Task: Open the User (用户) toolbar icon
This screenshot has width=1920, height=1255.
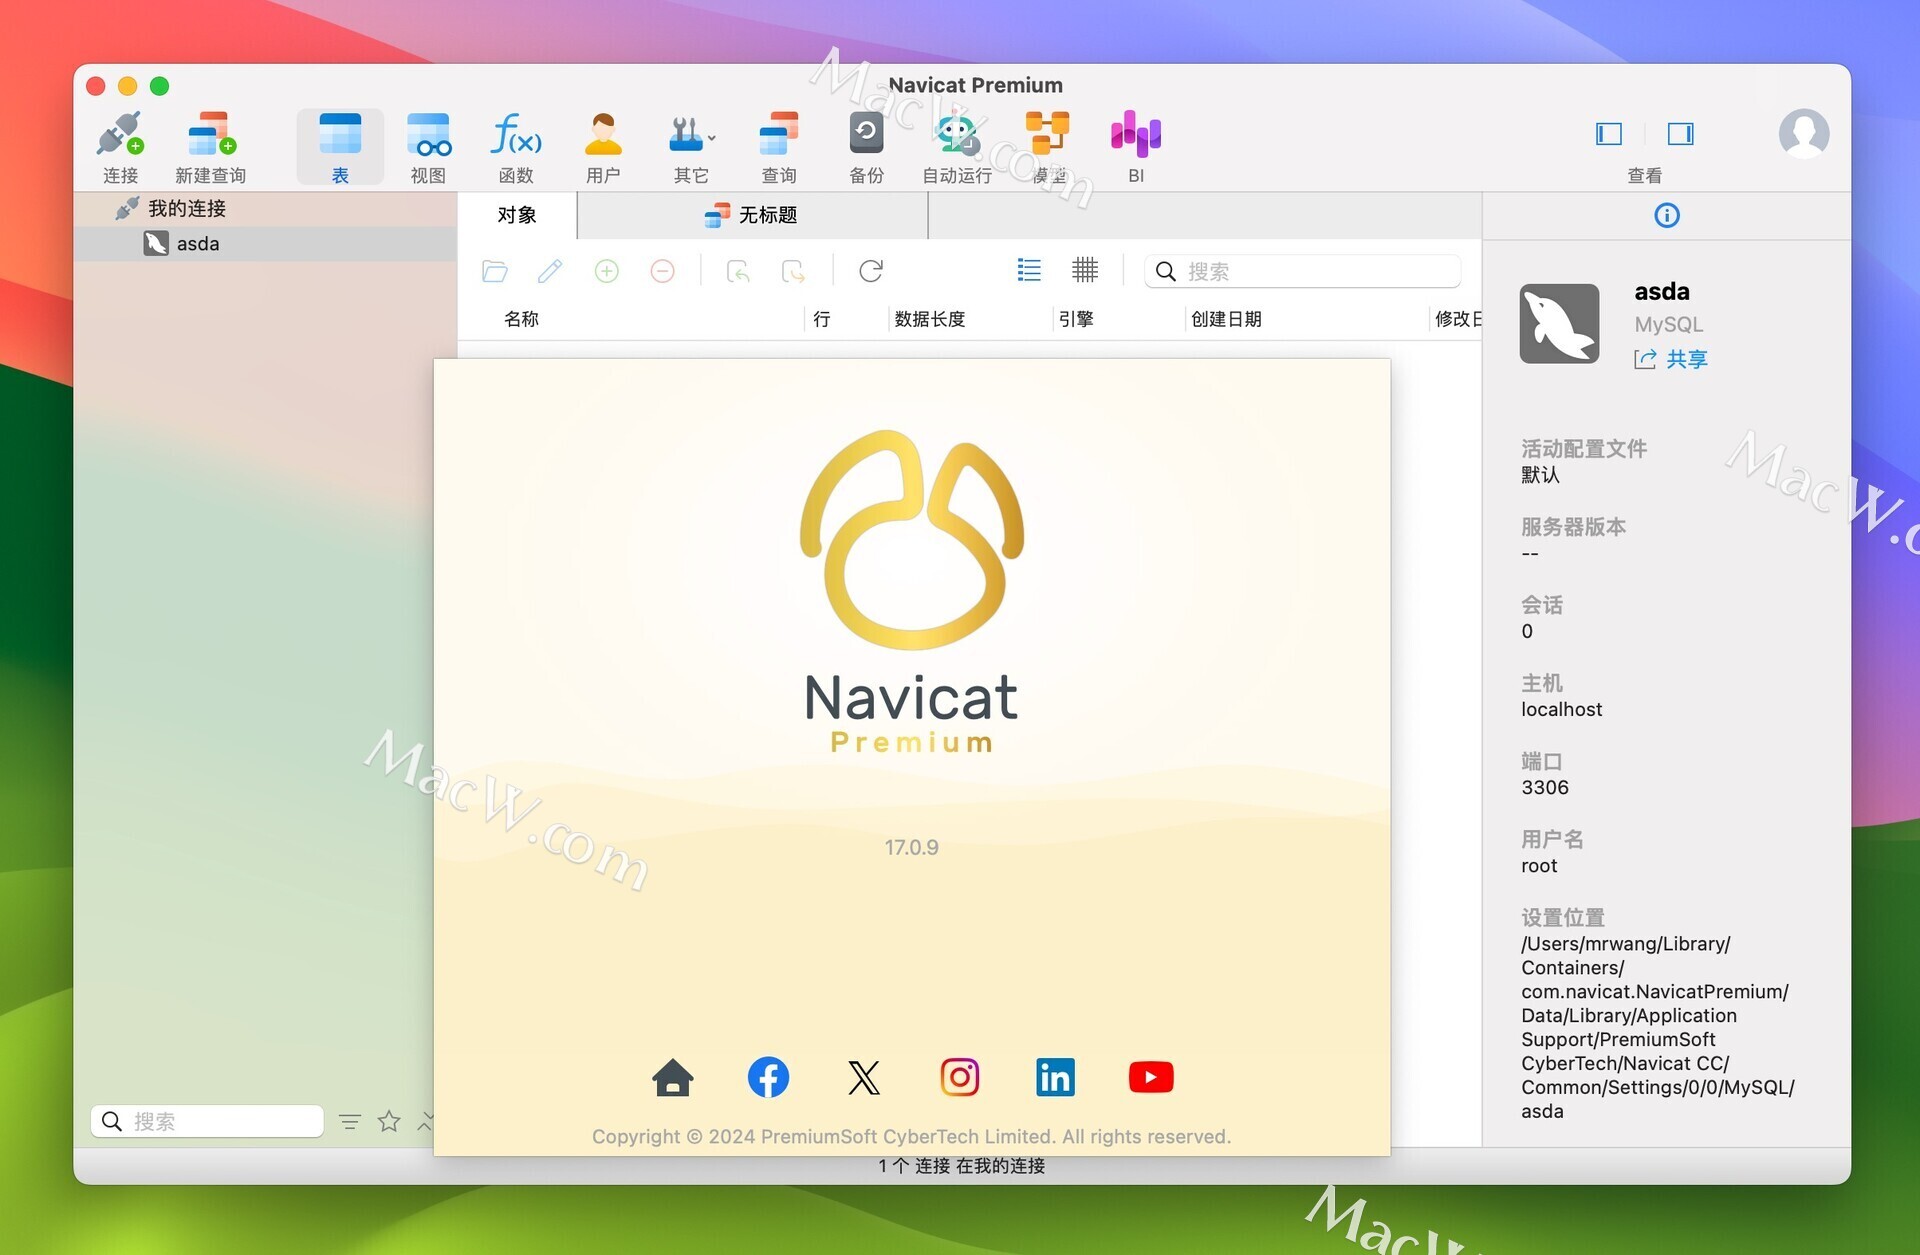Action: point(603,147)
